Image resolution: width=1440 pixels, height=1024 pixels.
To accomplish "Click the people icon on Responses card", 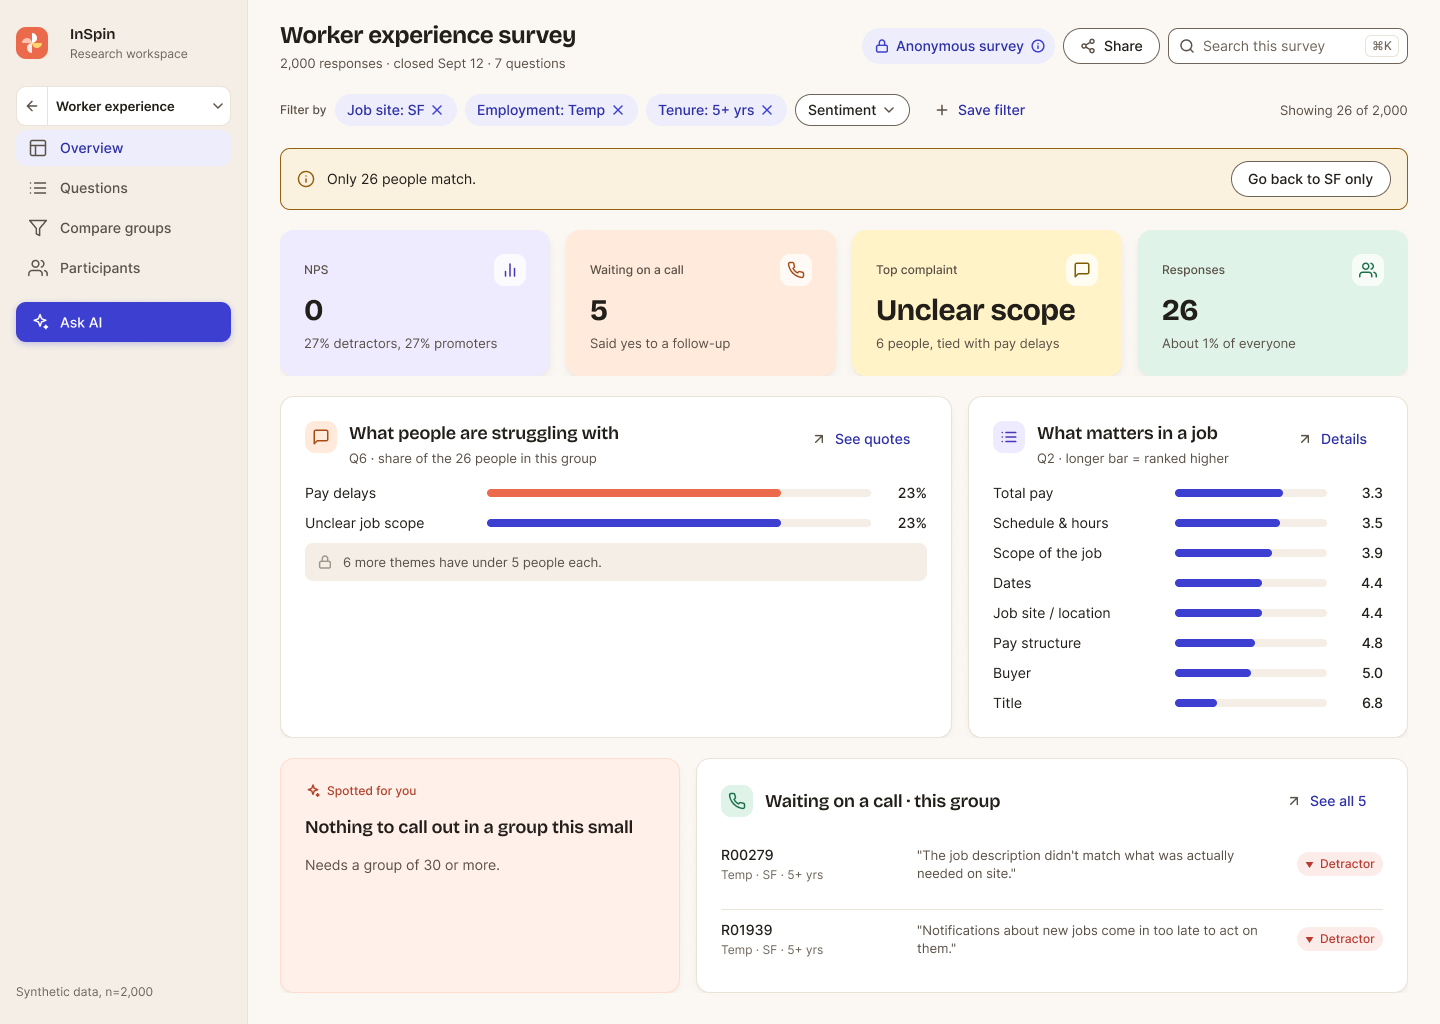I will (1368, 270).
